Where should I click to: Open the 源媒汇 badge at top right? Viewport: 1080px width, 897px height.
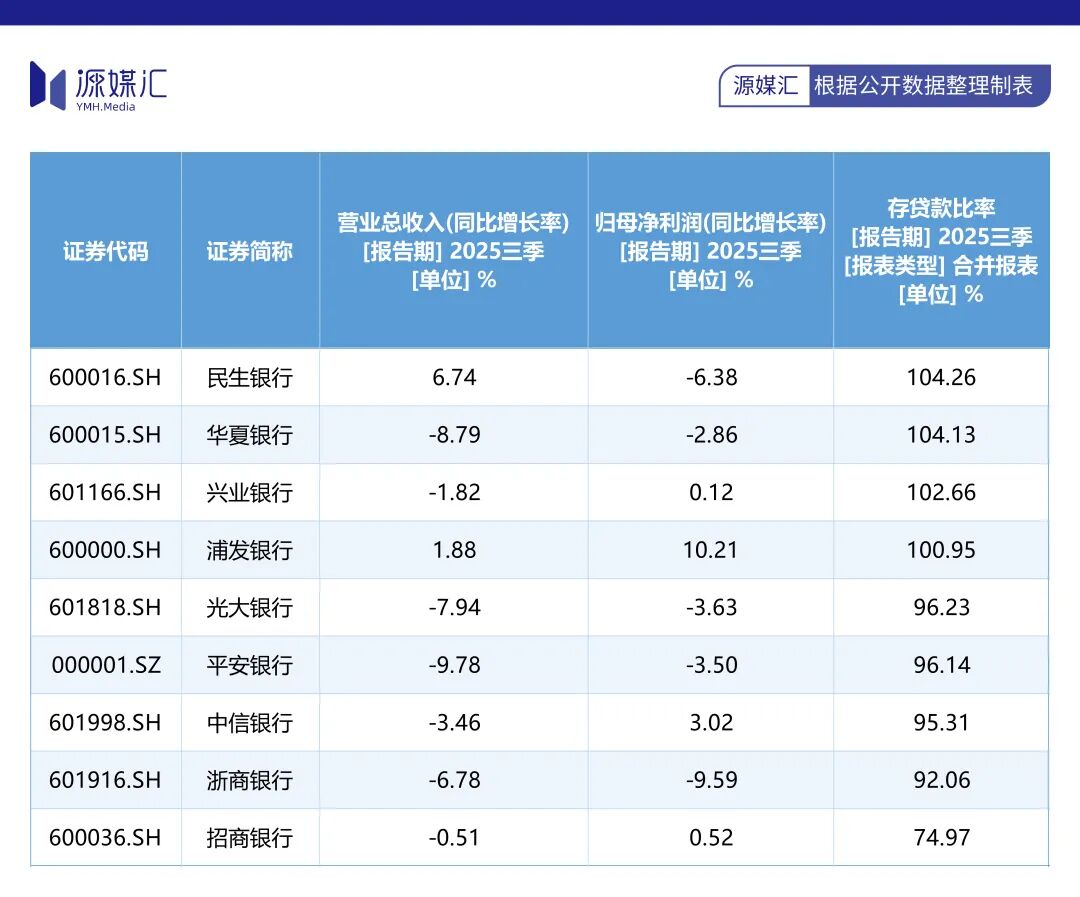[x=763, y=87]
